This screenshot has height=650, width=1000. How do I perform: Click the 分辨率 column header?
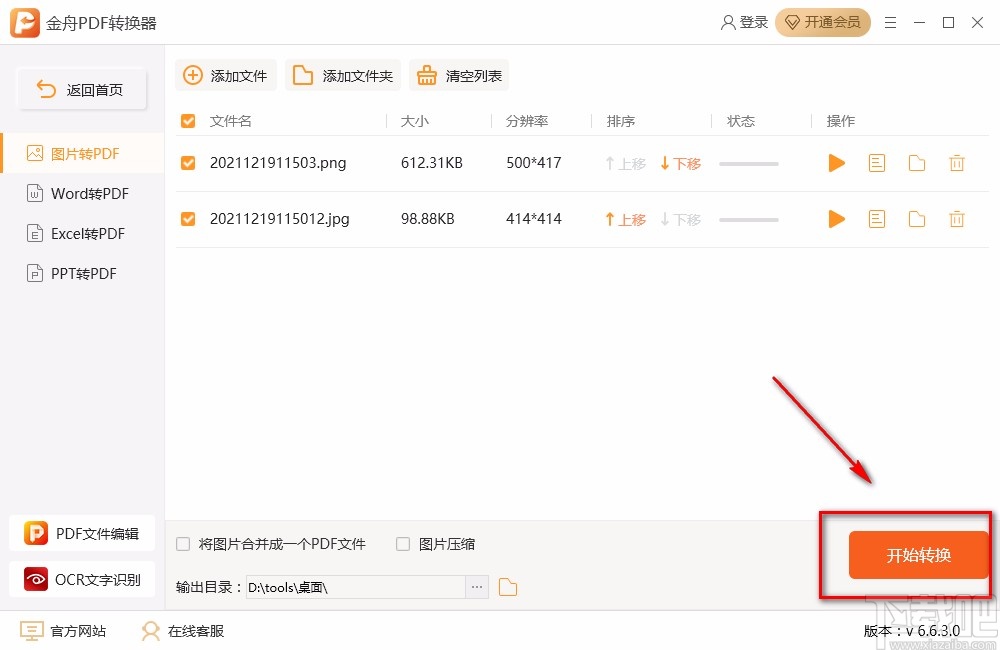527,121
